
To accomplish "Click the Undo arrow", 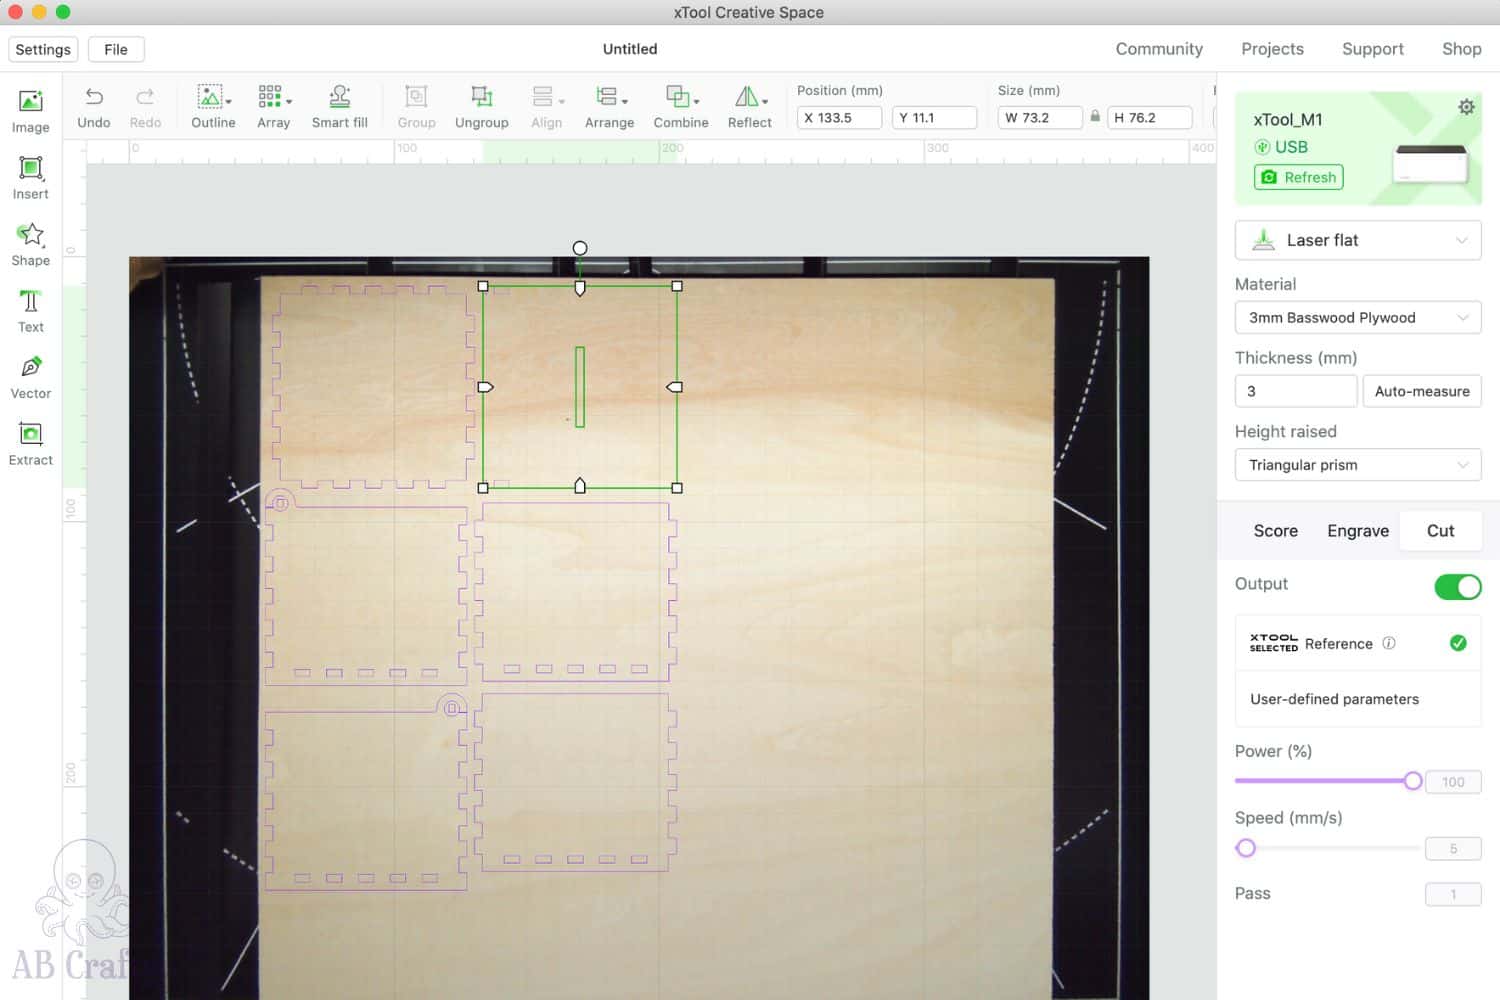I will (x=94, y=97).
